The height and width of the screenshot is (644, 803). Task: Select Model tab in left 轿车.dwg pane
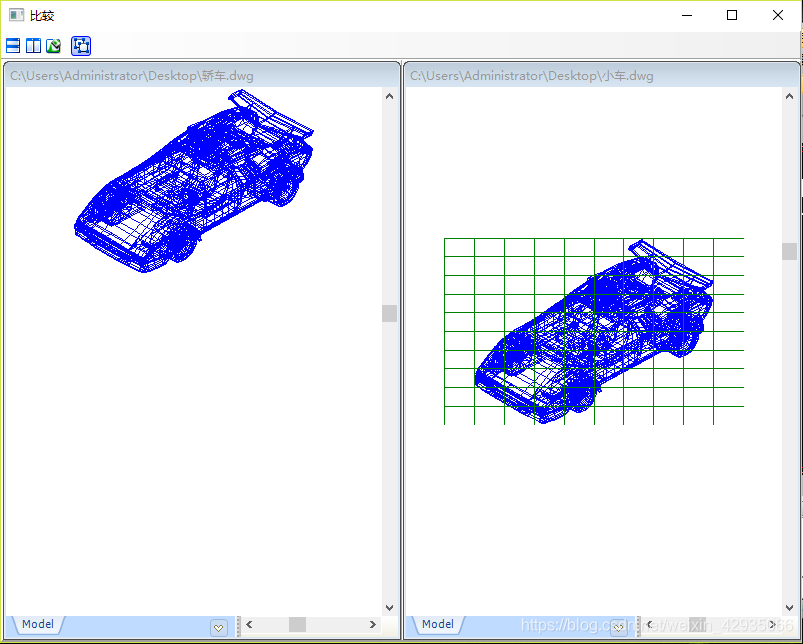(x=38, y=624)
